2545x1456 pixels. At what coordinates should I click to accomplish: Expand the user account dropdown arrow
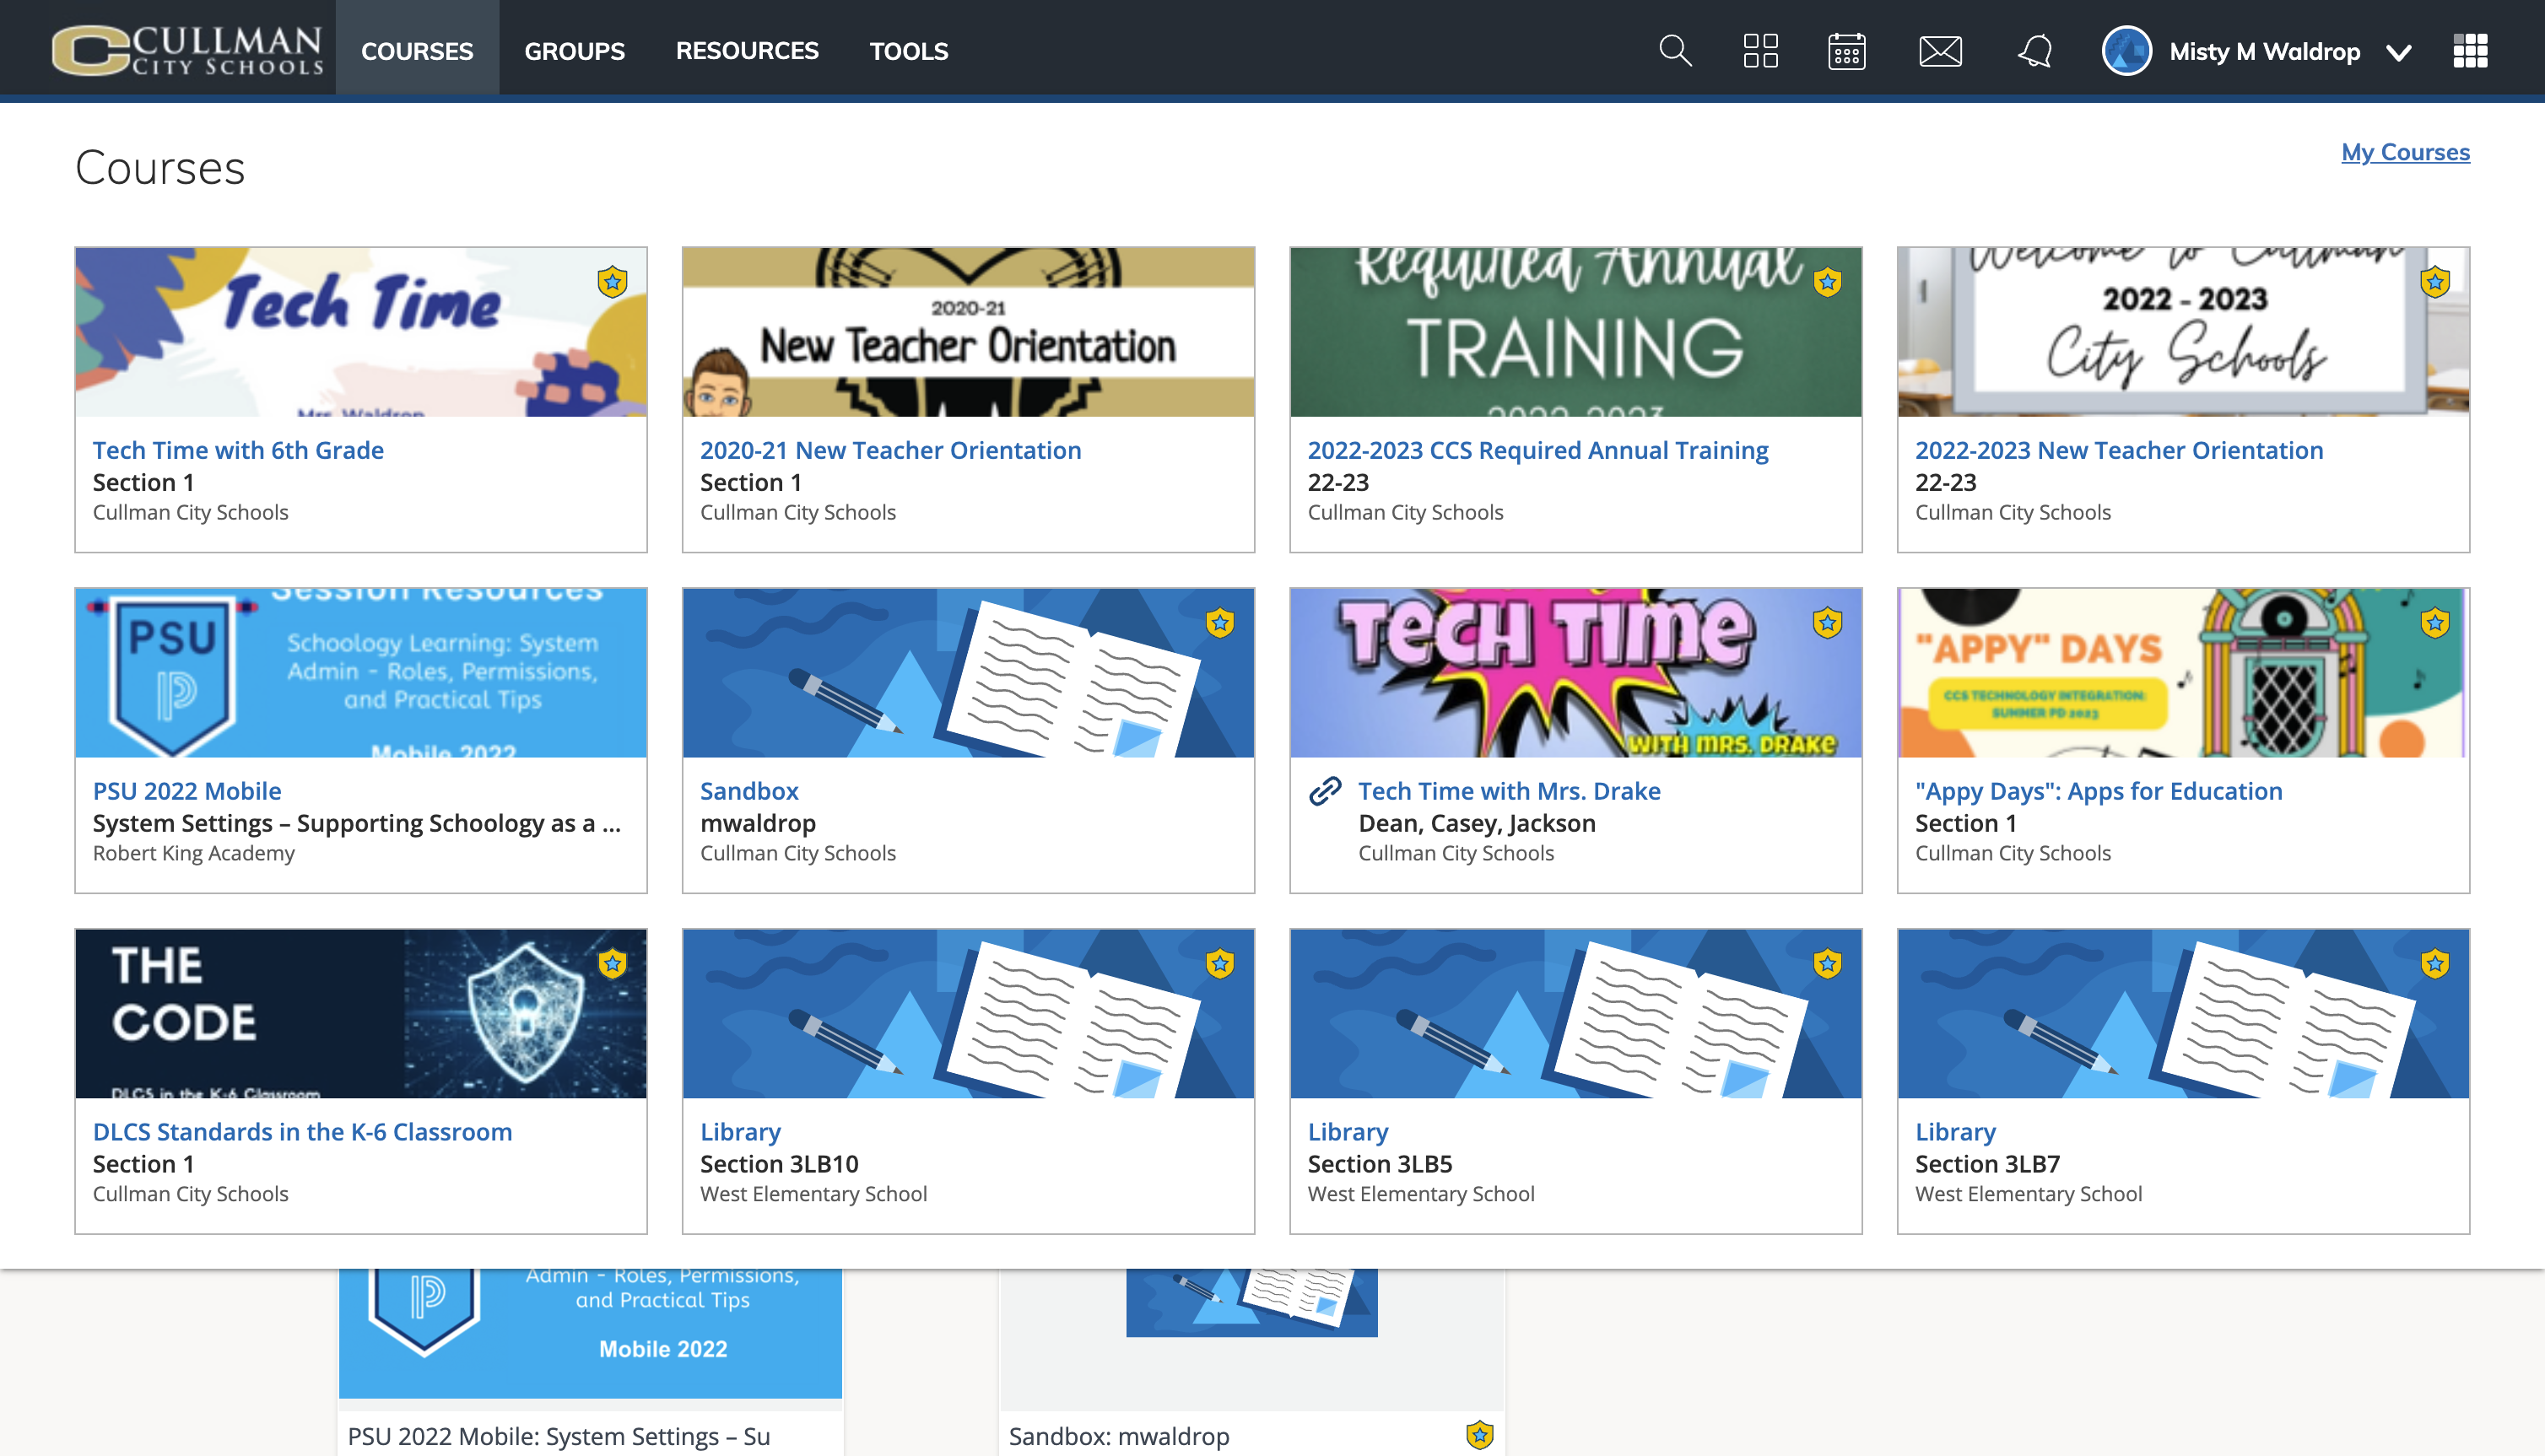click(x=2398, y=52)
